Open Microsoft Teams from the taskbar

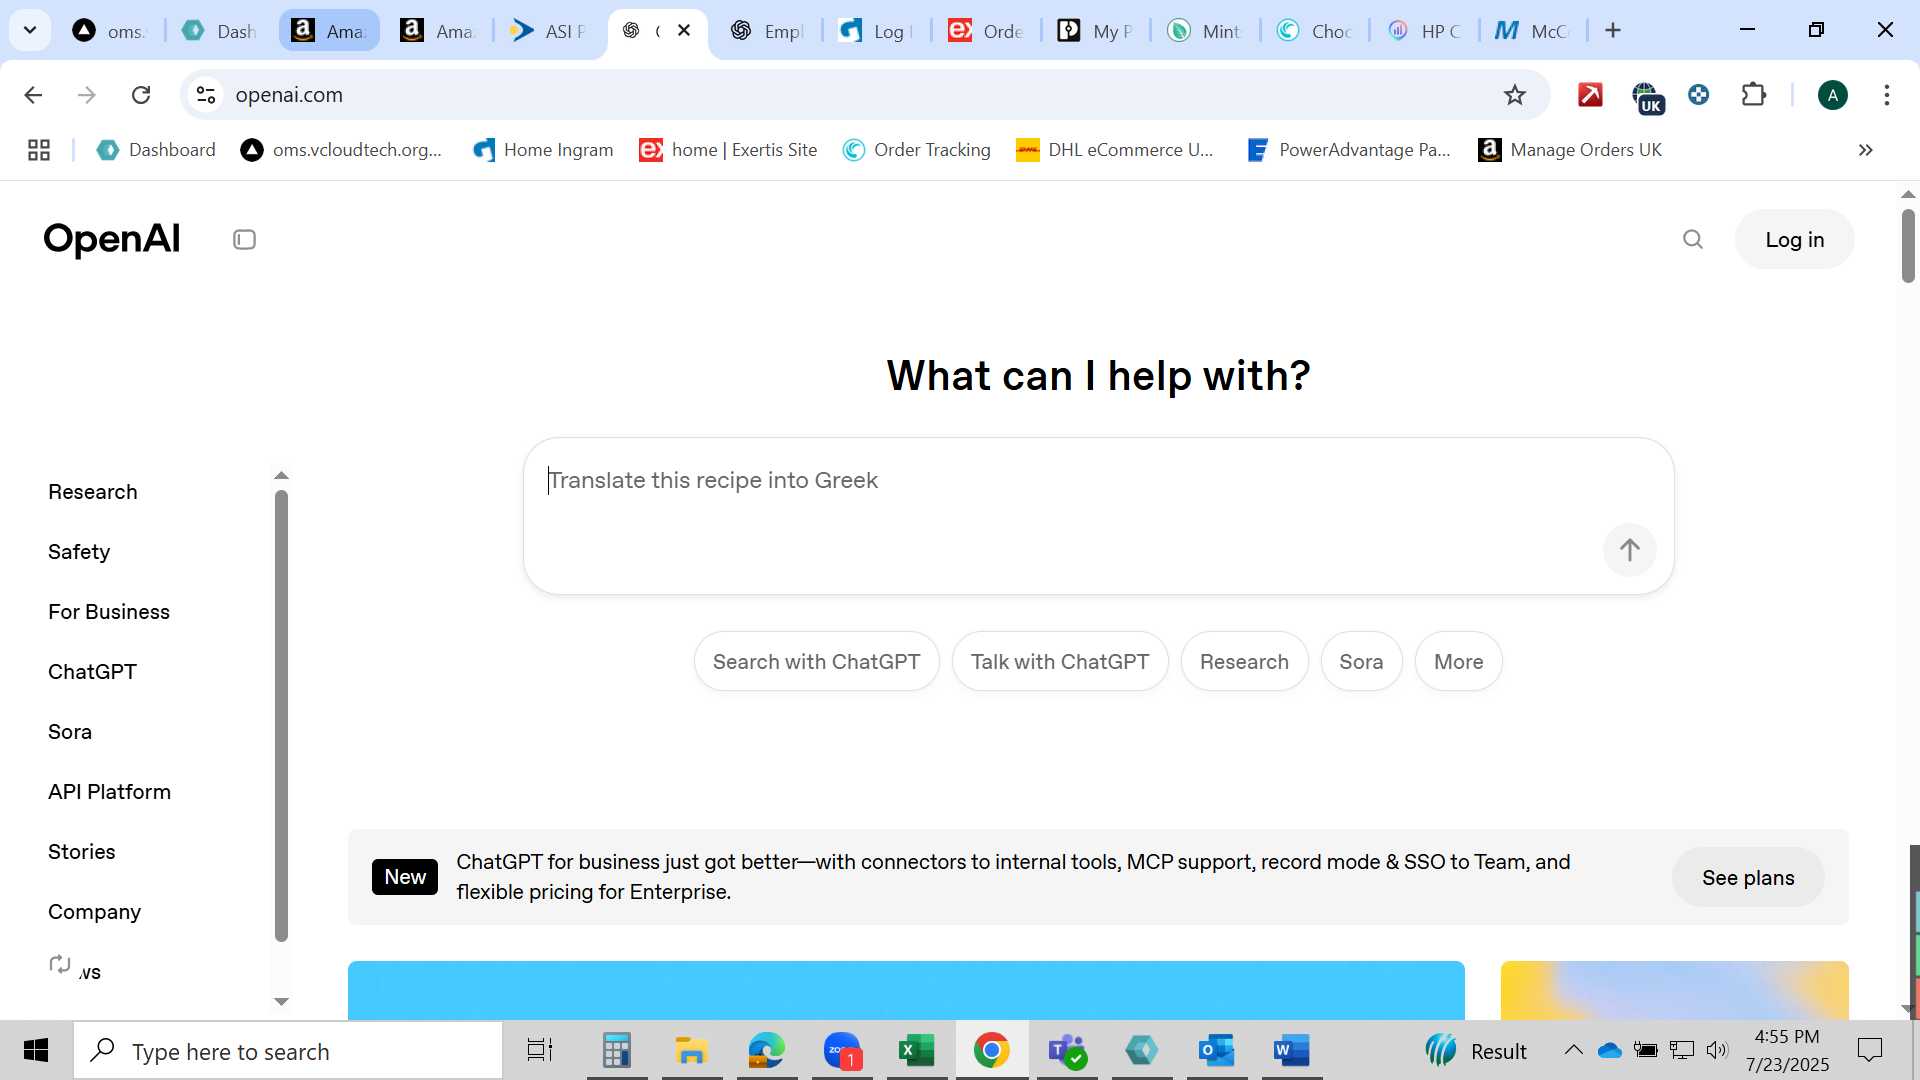(1066, 1050)
